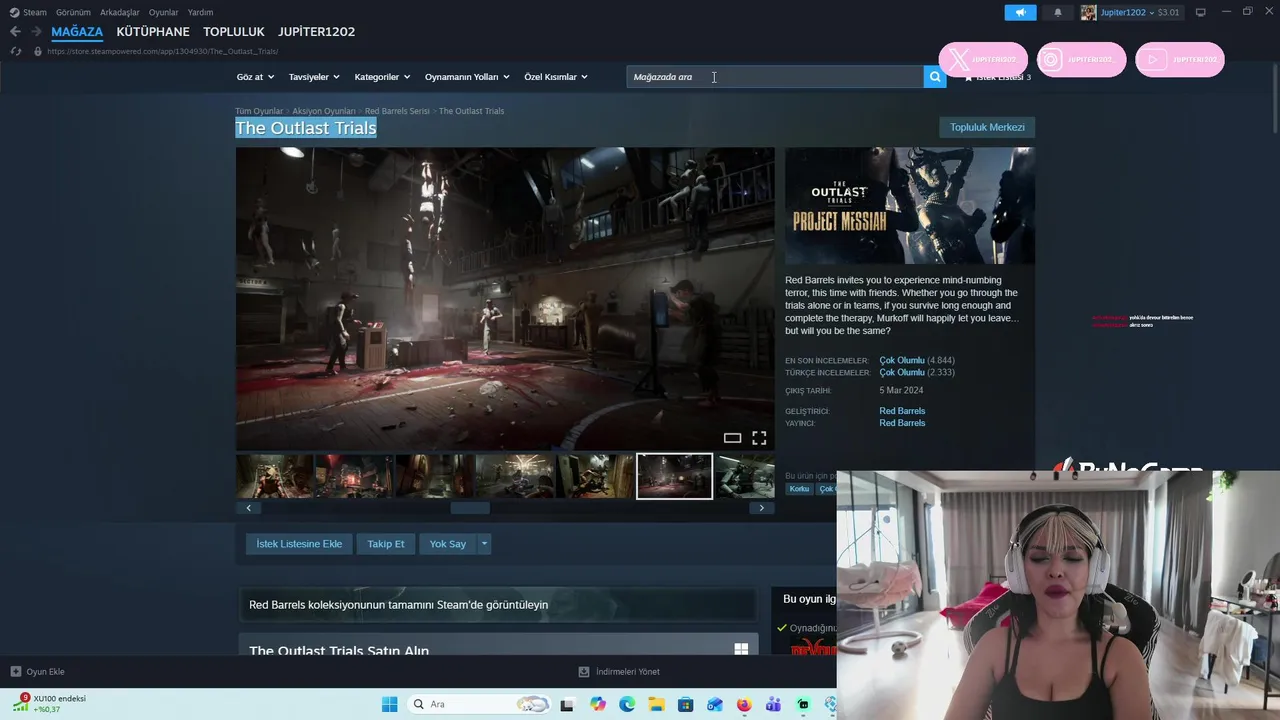Open the Görünüm menu
This screenshot has width=1280, height=720.
(x=73, y=12)
